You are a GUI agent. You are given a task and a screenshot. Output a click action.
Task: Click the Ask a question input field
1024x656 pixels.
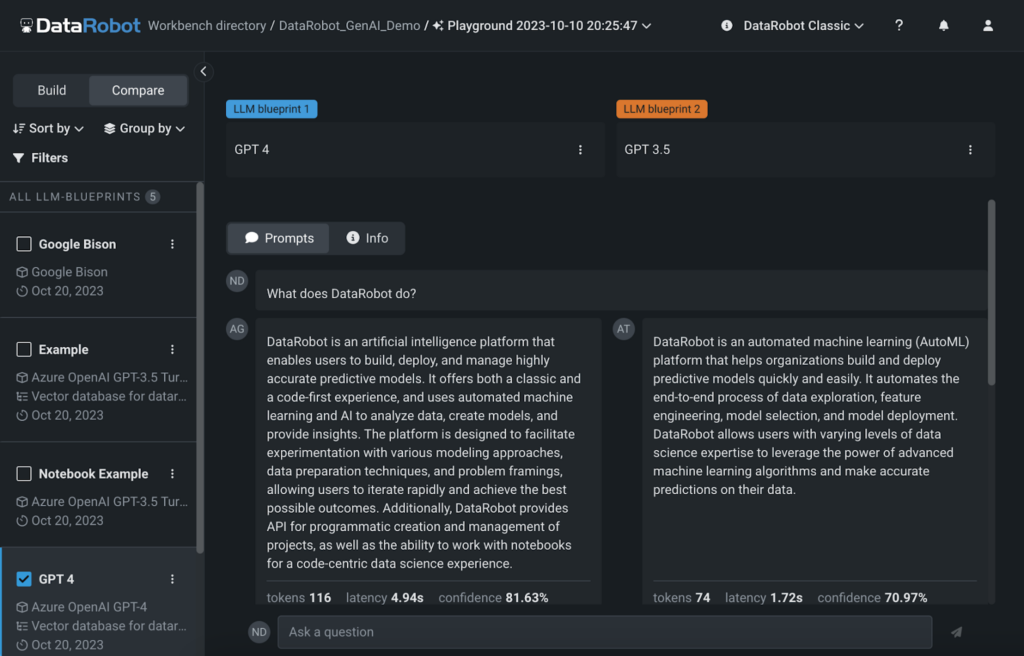[x=605, y=632]
